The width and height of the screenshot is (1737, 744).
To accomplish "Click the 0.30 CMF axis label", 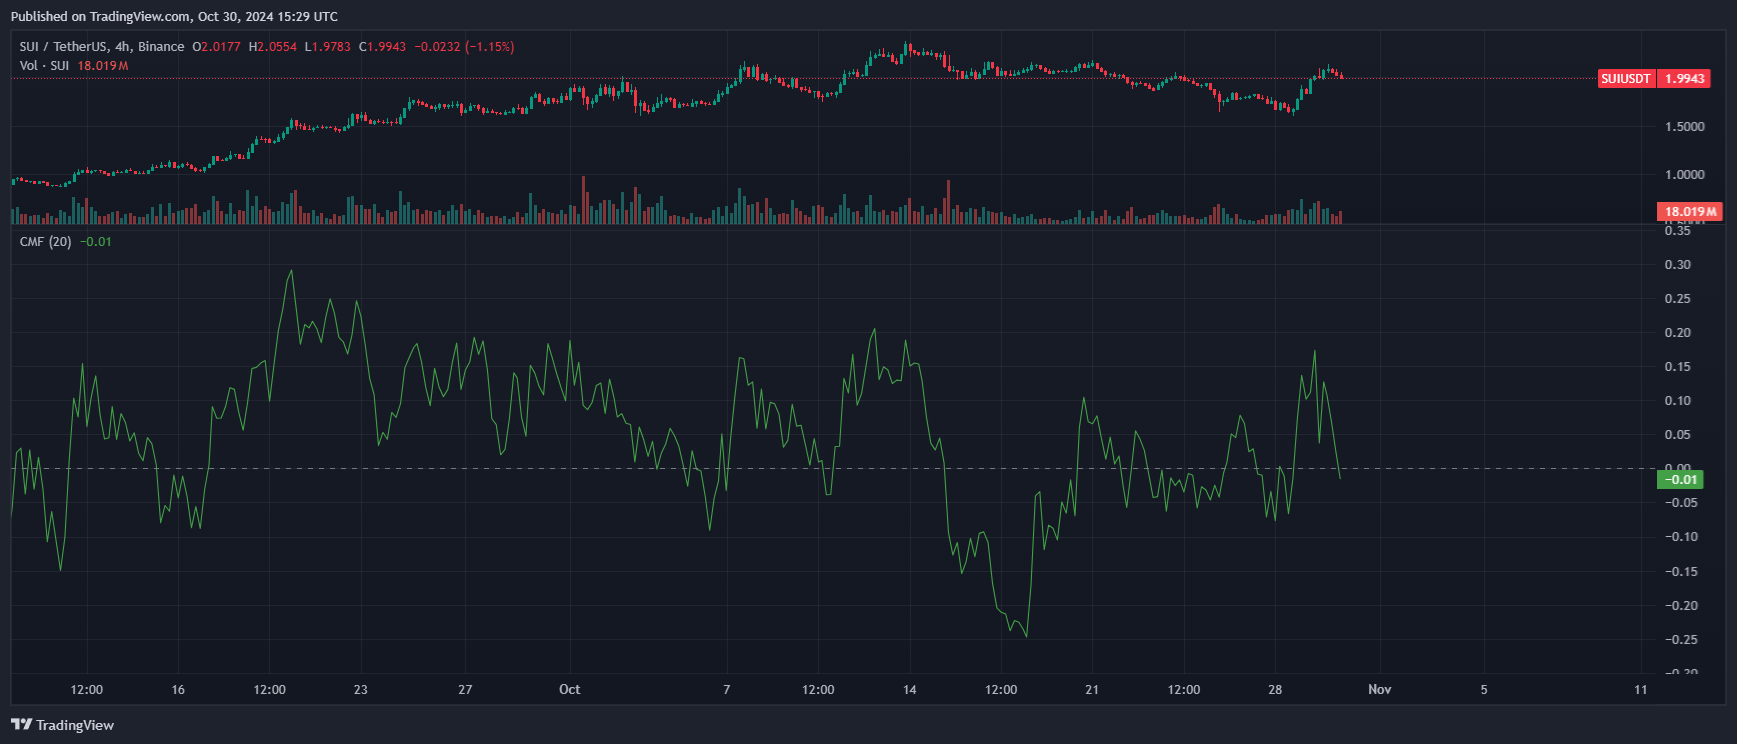I will click(1678, 265).
